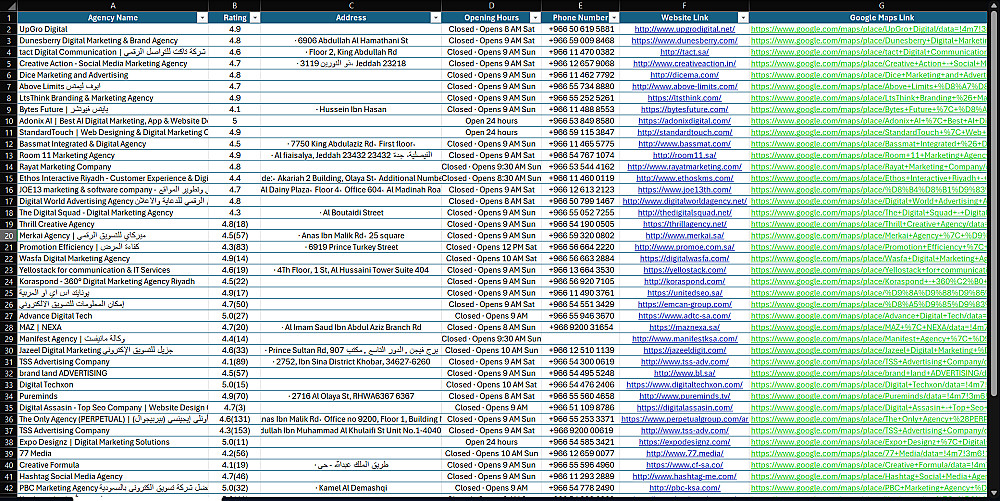Open the Phone Number filter dropdown
1000x501 pixels.
coord(614,18)
